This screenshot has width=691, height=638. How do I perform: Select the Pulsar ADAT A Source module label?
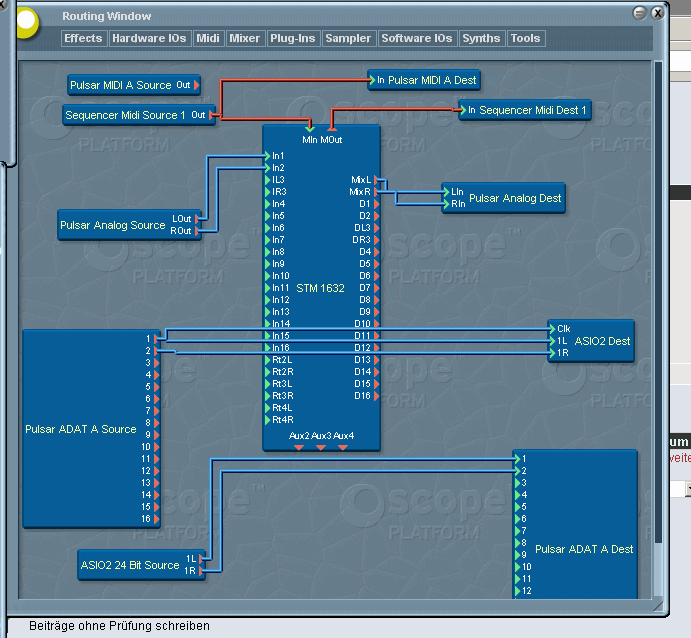click(x=81, y=429)
